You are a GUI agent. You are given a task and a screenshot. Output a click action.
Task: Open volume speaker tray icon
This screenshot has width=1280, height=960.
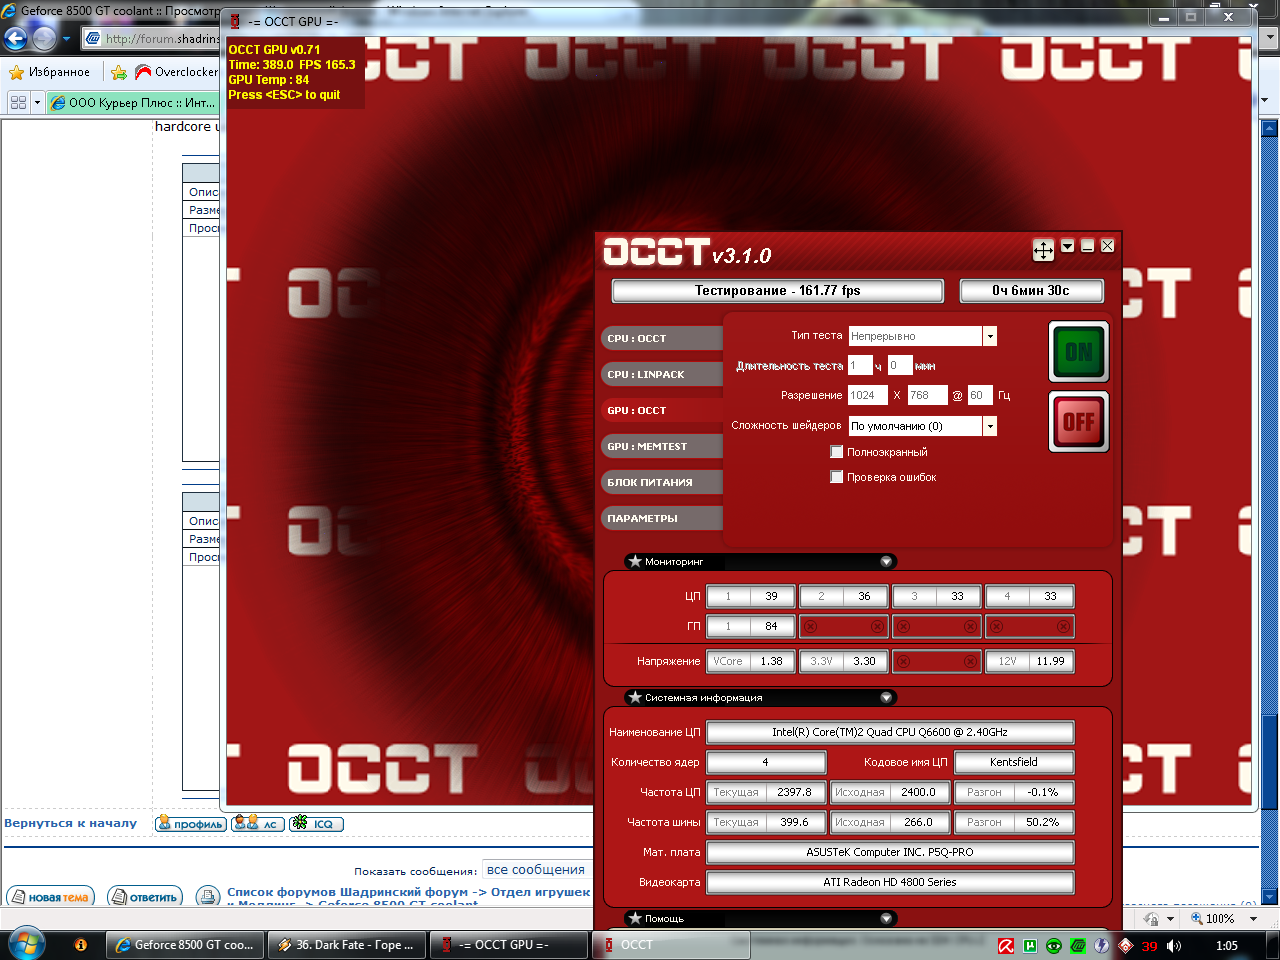tap(1174, 945)
